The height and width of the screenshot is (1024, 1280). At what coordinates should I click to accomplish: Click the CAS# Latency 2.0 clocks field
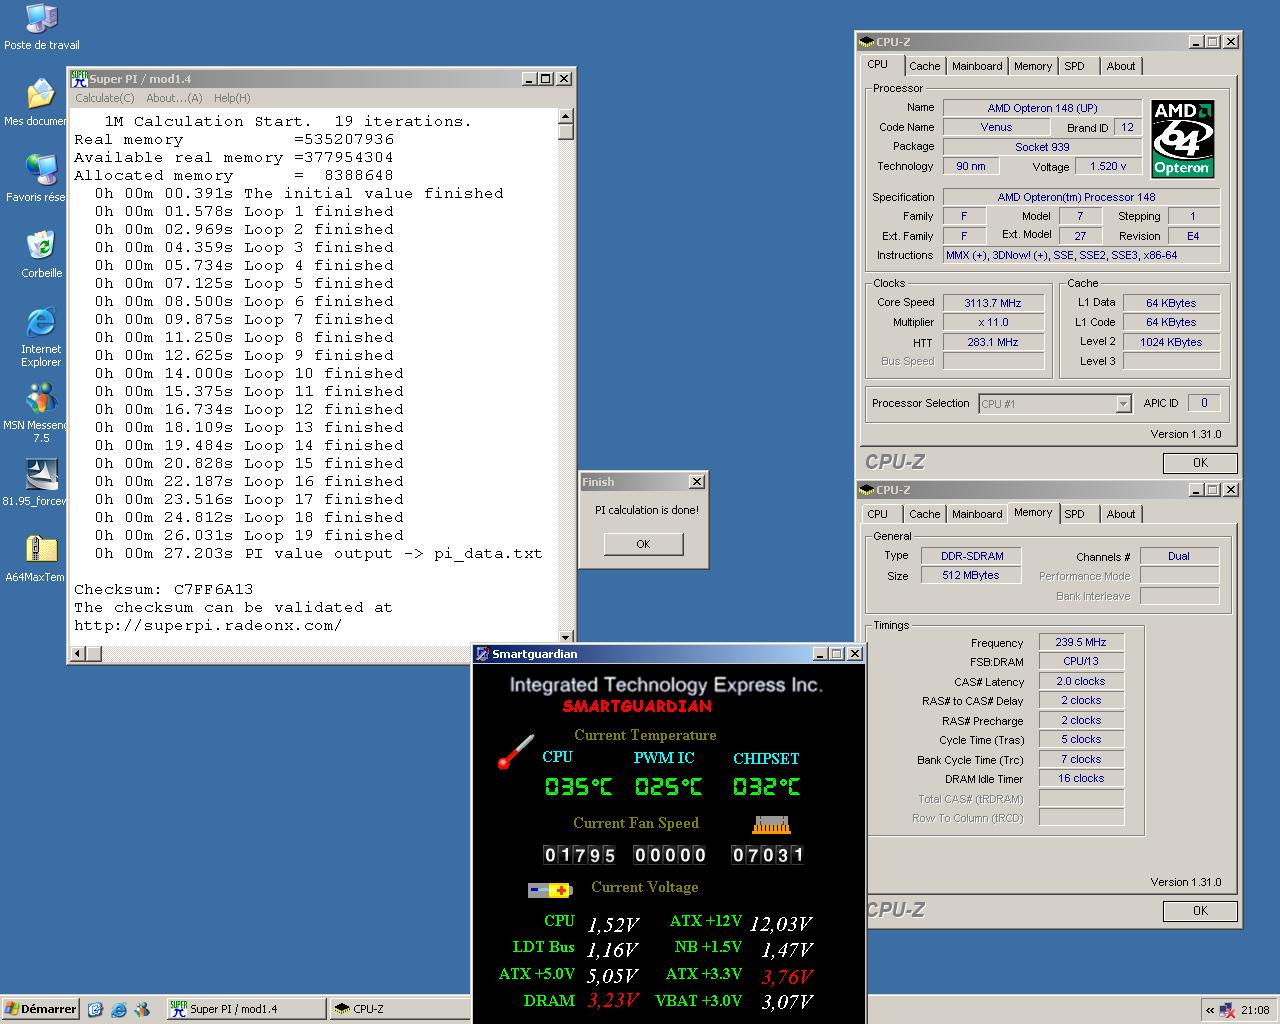pos(1081,681)
